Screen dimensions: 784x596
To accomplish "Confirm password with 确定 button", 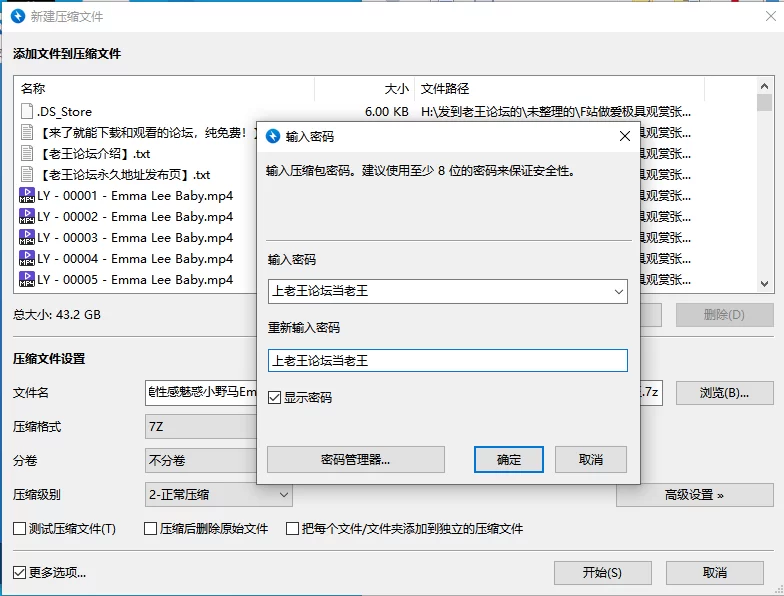I will pyautogui.click(x=508, y=460).
